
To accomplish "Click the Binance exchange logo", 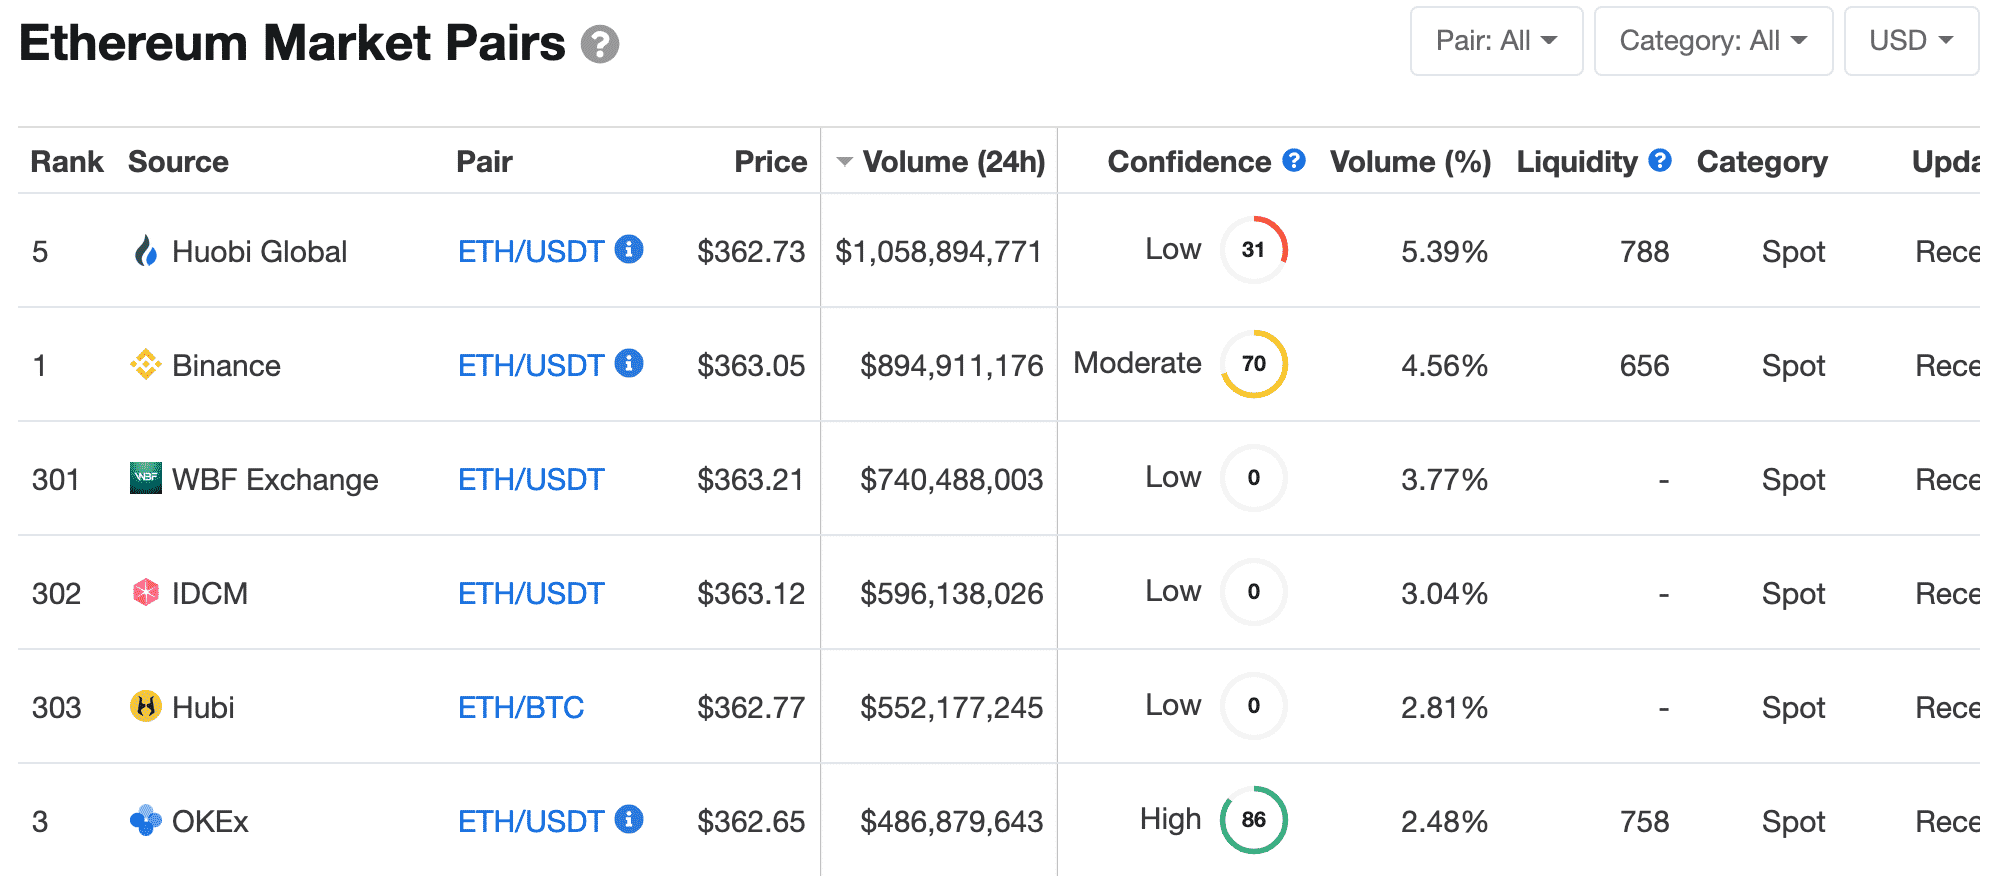I will (x=146, y=365).
